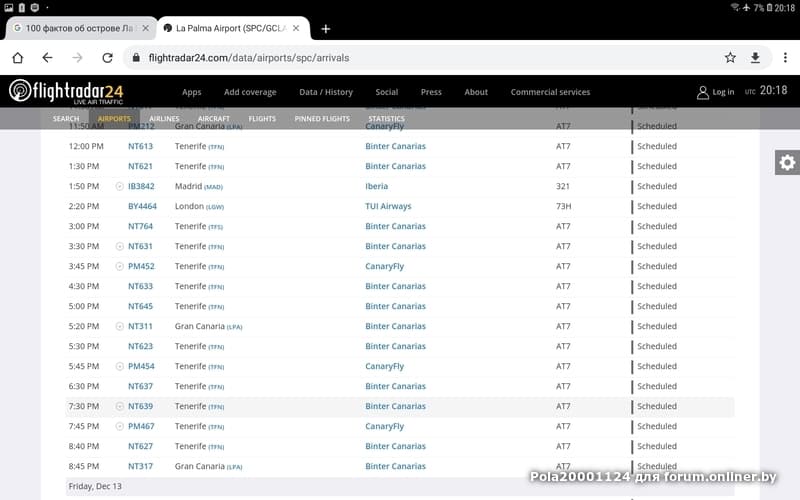Reload the page with the refresh icon

pos(107,58)
